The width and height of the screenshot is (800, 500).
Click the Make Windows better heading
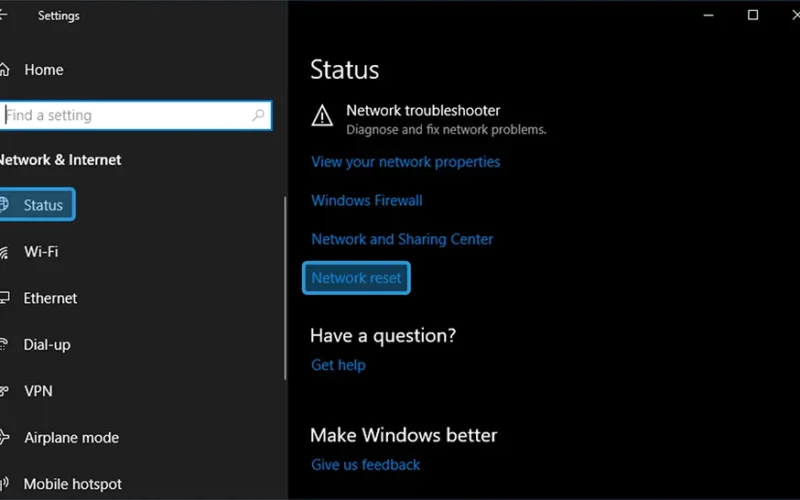(x=404, y=435)
